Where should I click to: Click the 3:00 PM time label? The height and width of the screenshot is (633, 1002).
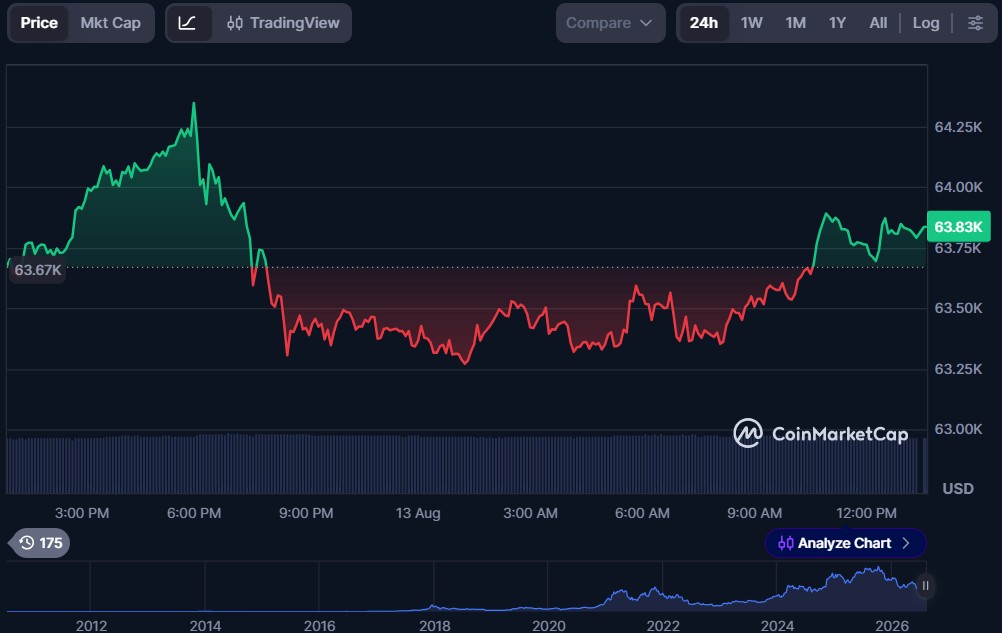point(82,513)
